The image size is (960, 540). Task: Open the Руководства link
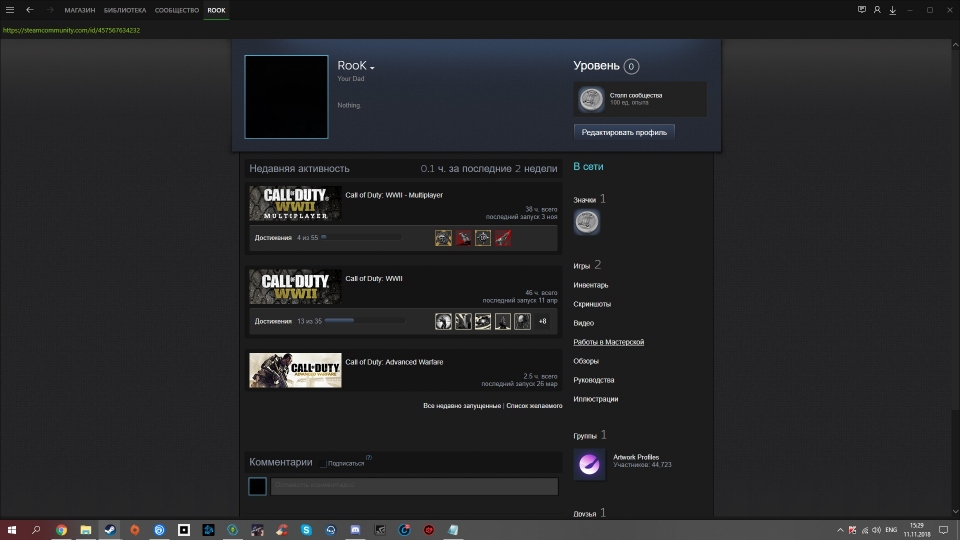click(x=594, y=380)
